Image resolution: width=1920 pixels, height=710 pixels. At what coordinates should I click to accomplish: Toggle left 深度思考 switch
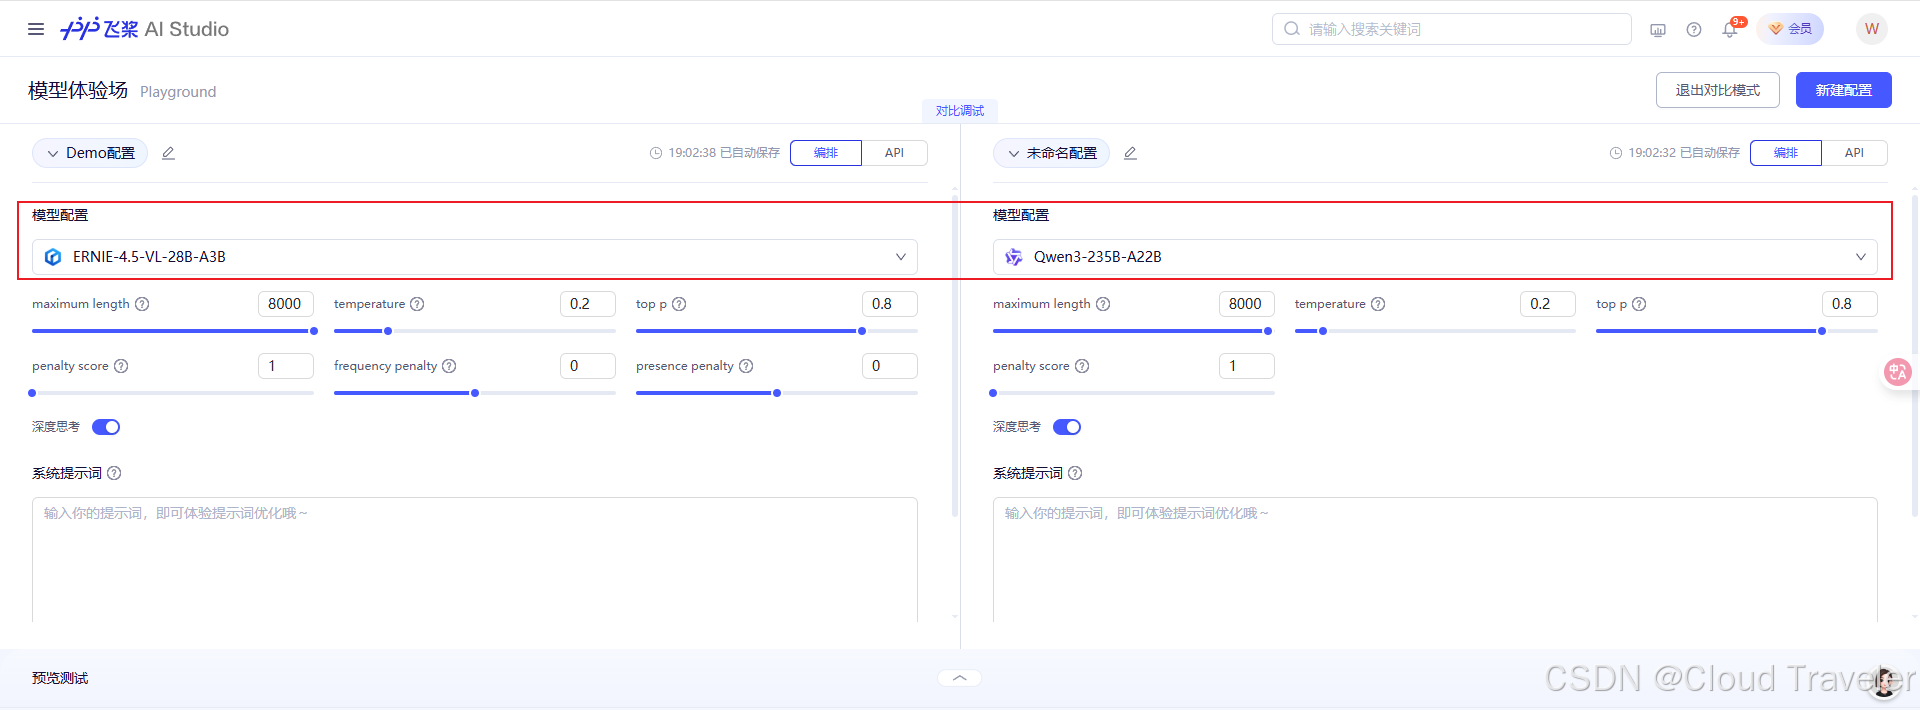tap(106, 427)
